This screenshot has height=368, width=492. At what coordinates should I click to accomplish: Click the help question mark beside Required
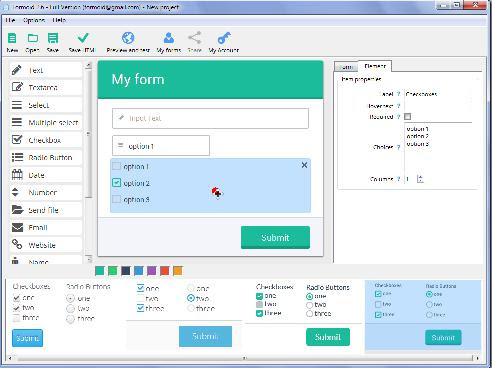coord(398,117)
